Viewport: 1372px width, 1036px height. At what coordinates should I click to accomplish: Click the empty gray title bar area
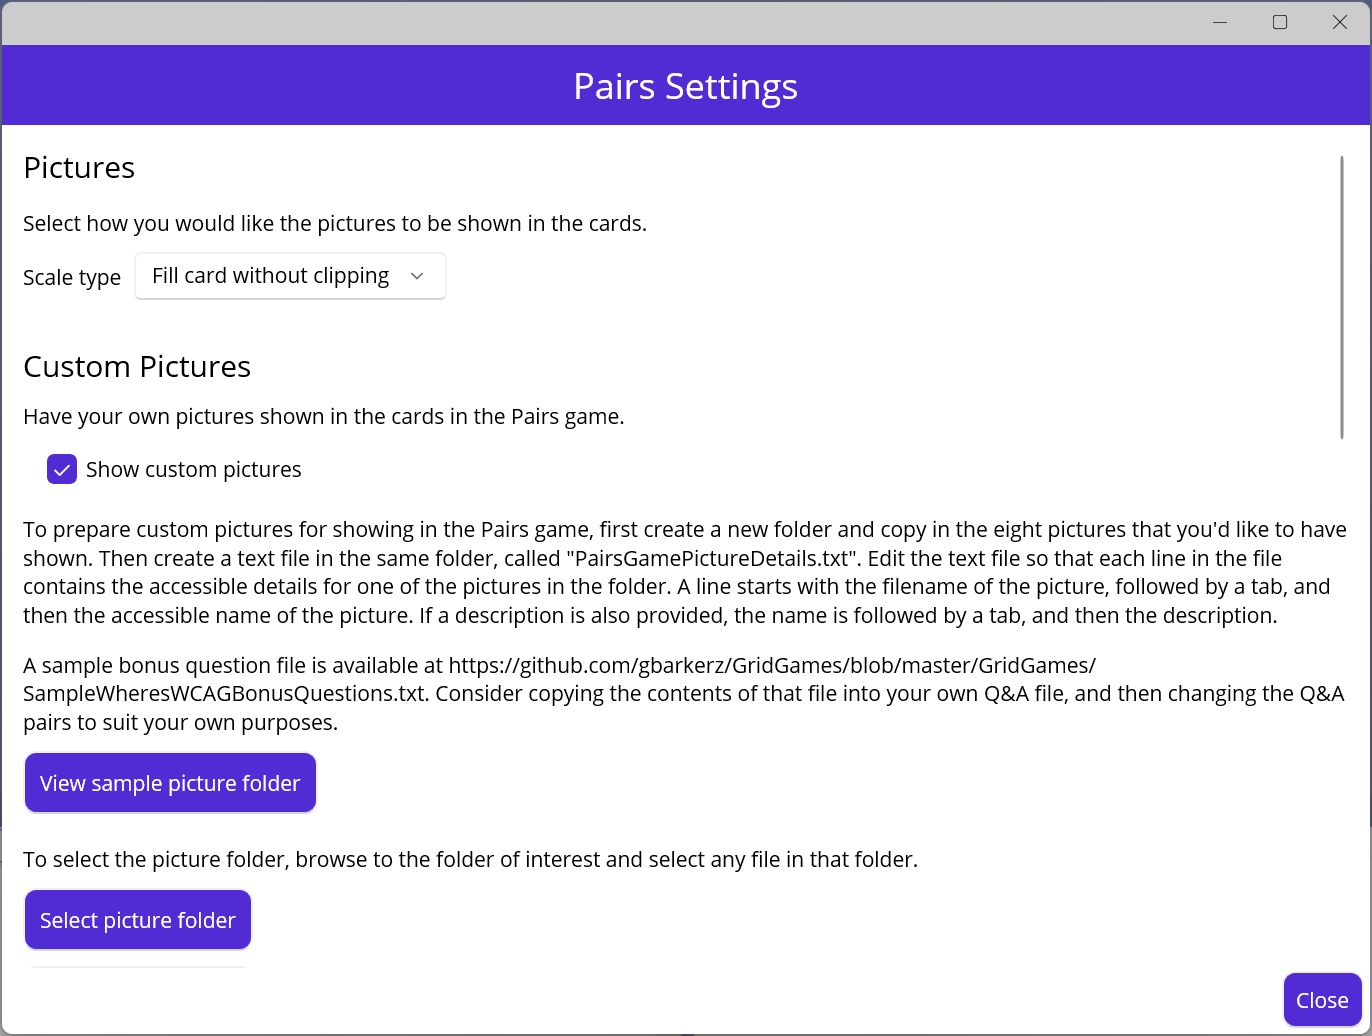(600, 22)
